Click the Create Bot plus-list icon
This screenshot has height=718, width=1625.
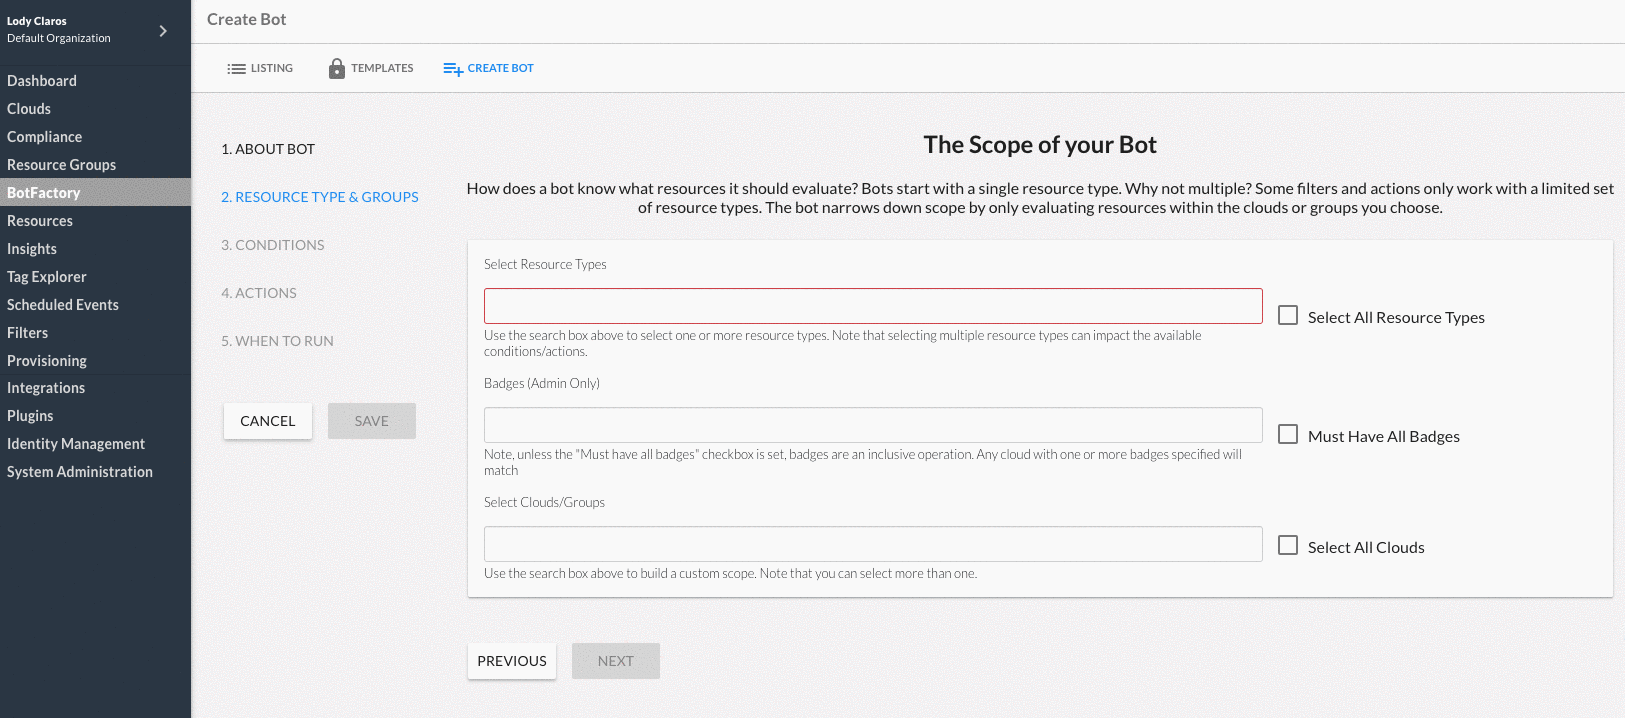[x=453, y=69]
